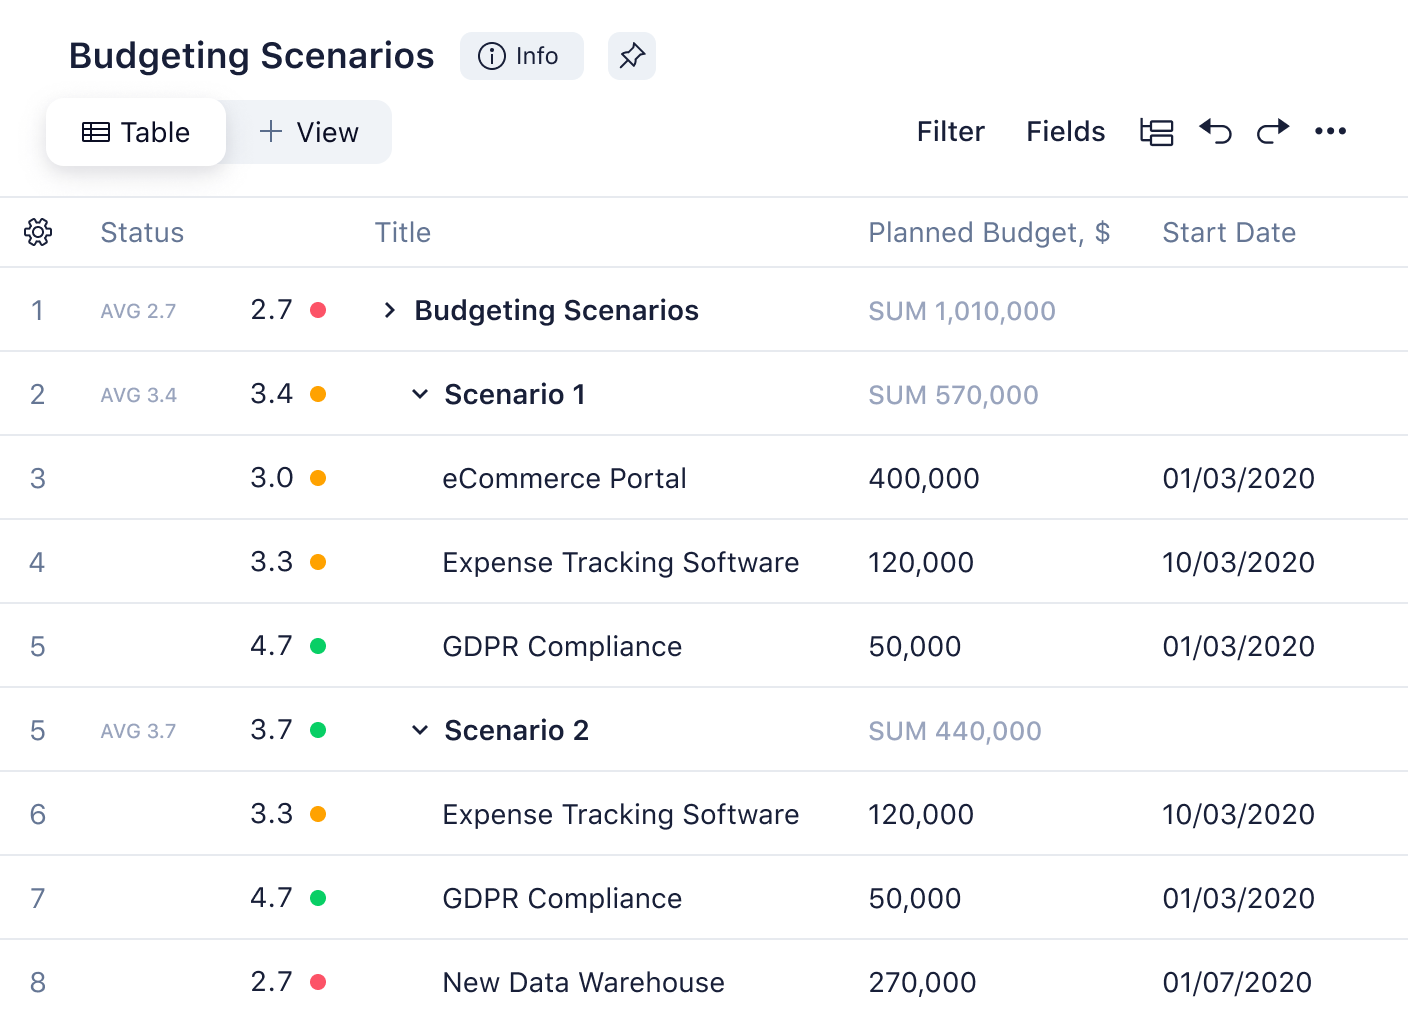Click the plus icon to add a view
This screenshot has height=1024, width=1408.
point(270,131)
